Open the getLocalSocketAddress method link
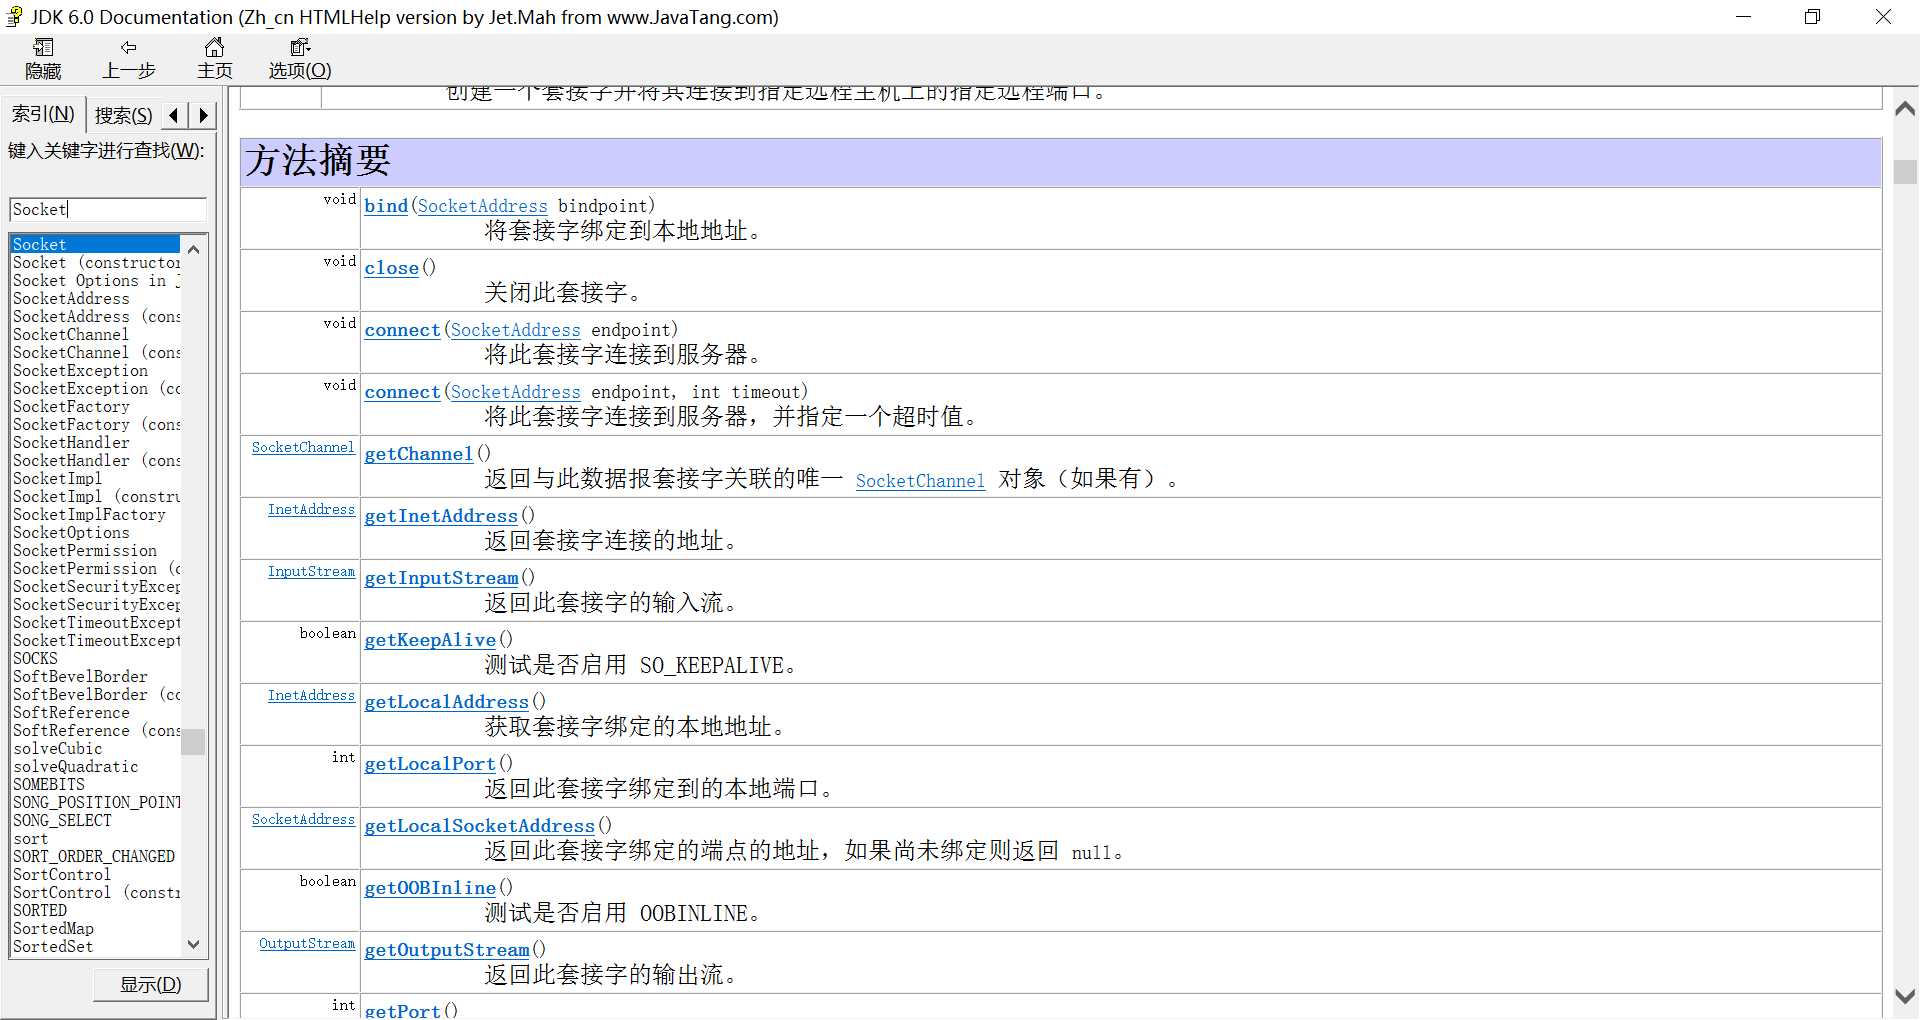 coord(480,826)
